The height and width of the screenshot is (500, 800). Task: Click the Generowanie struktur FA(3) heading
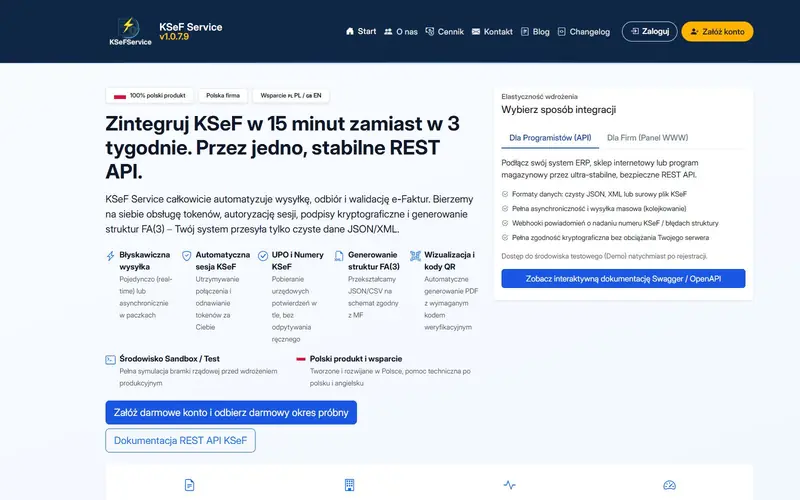click(x=373, y=261)
